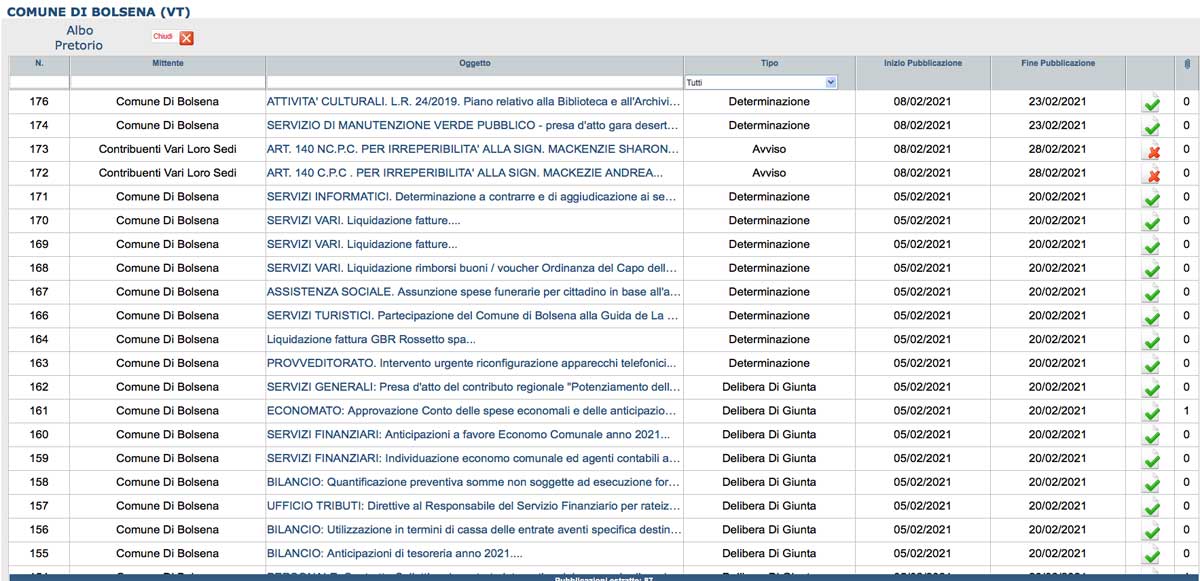Sort by Fine Pubblicazione column header

tap(1057, 64)
